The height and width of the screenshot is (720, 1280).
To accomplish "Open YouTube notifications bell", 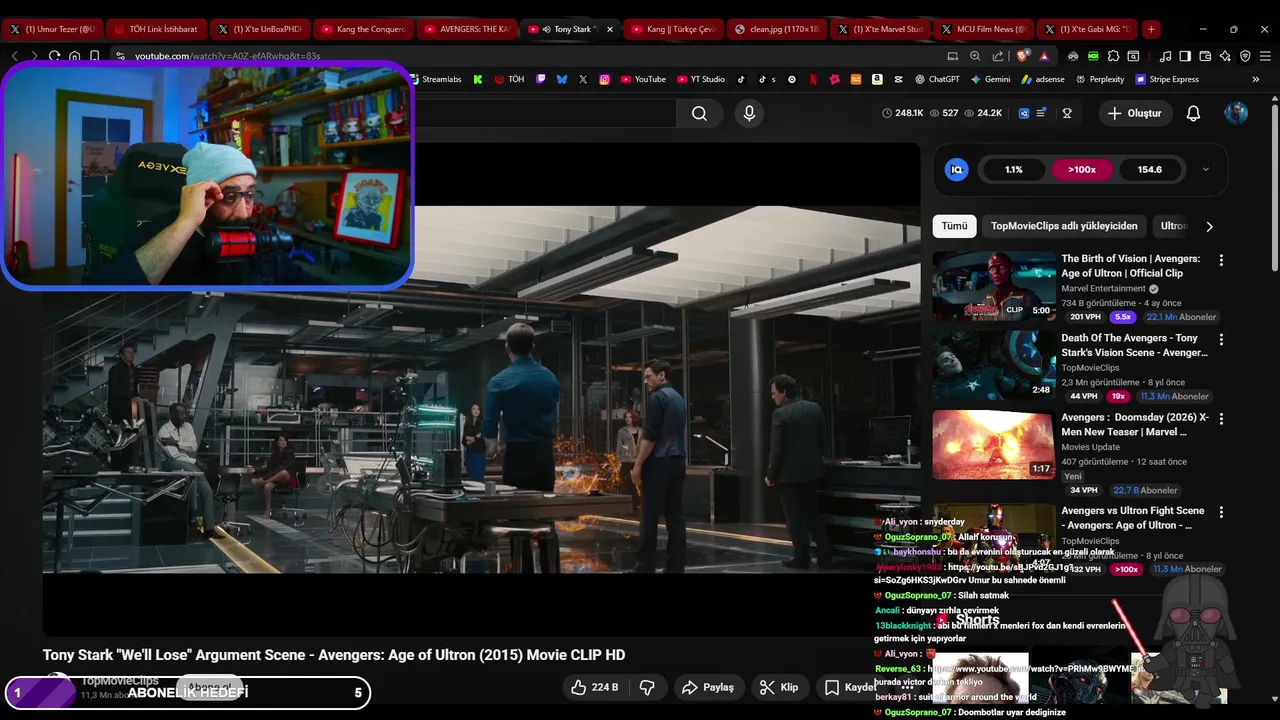I will pos(1193,114).
